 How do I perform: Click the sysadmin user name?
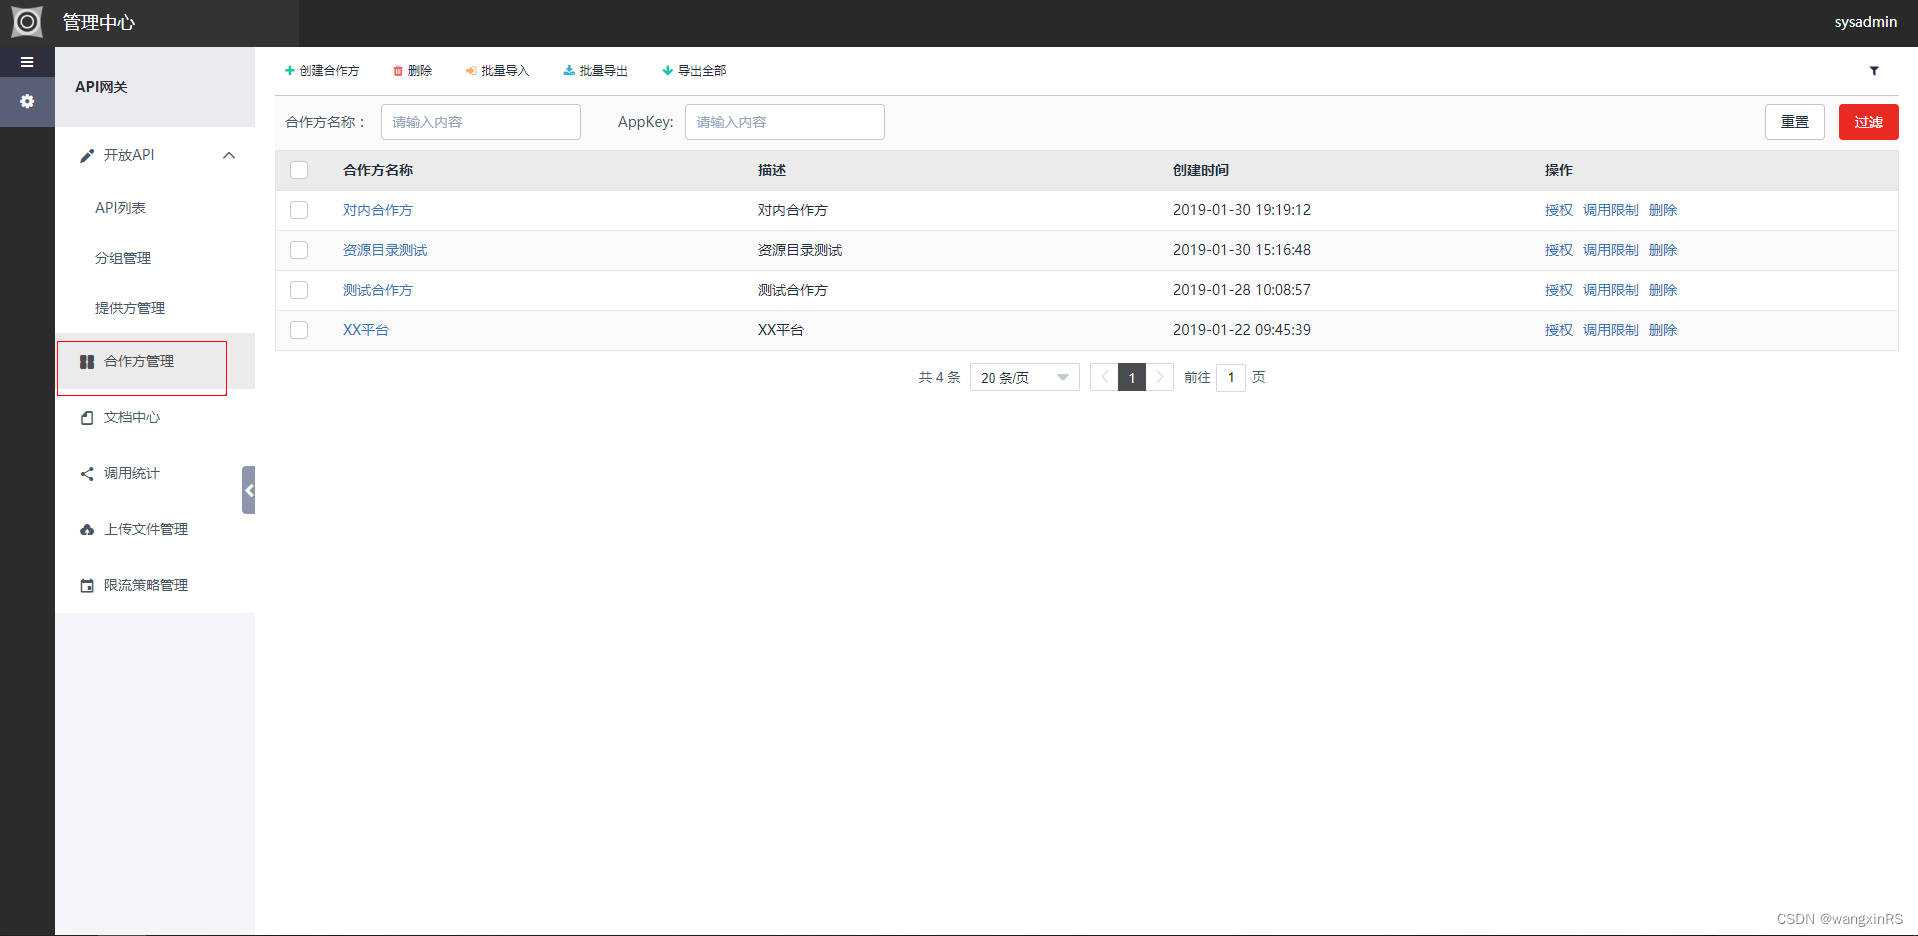click(x=1866, y=22)
